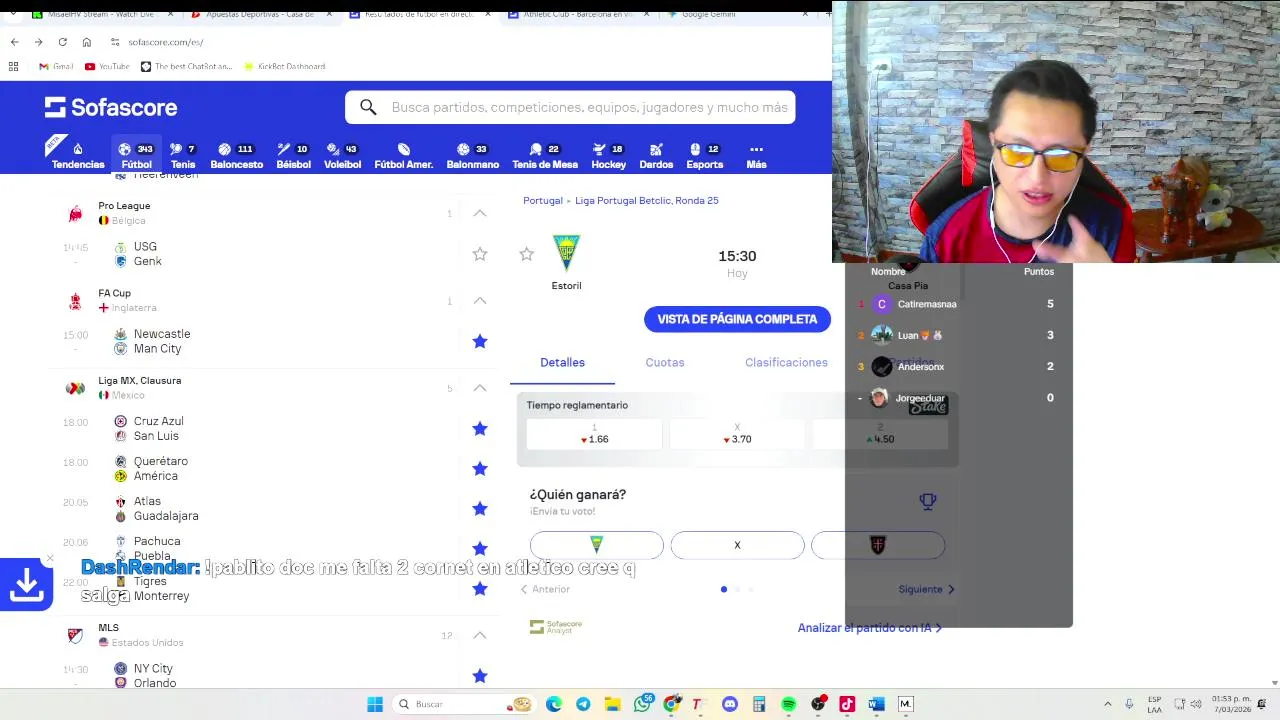Screen dimensions: 1280x720
Task: Open the Windows Start menu
Action: [375, 704]
